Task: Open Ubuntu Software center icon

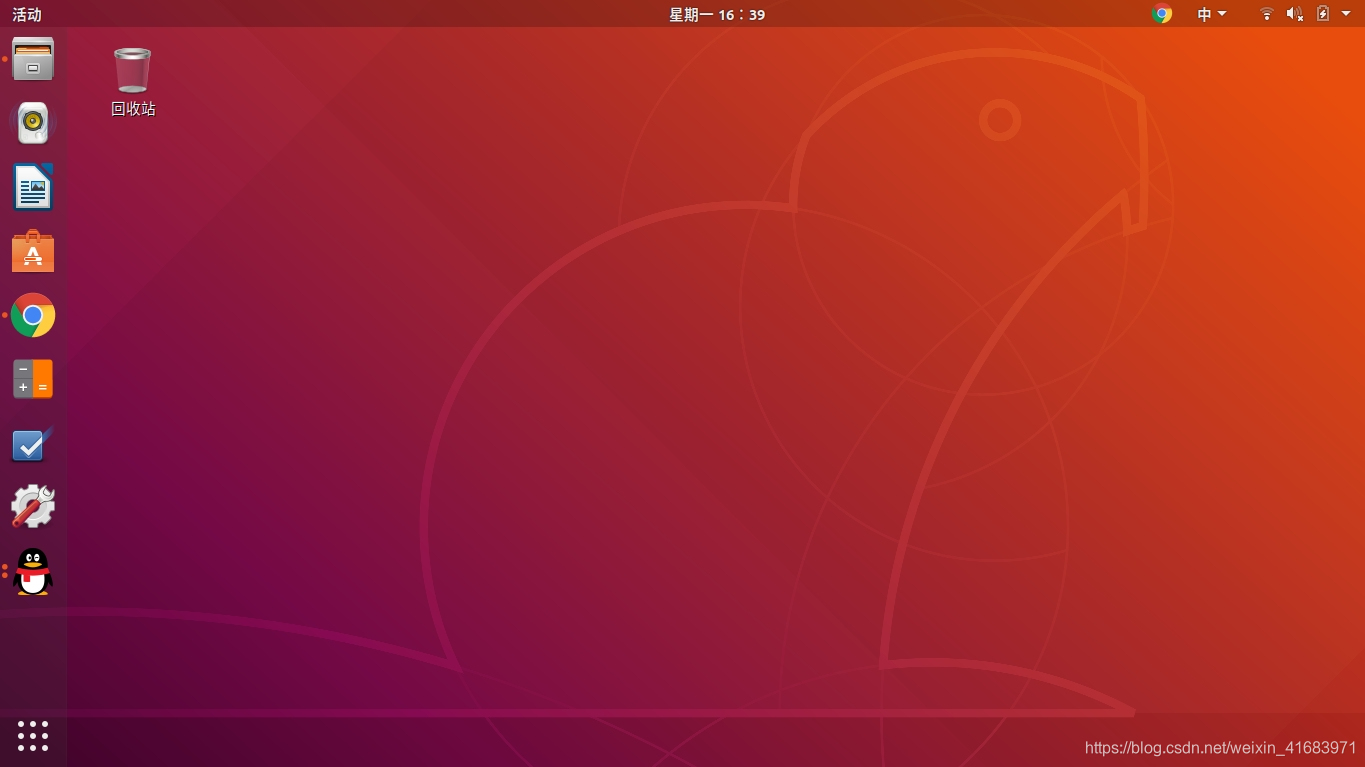Action: click(x=33, y=251)
